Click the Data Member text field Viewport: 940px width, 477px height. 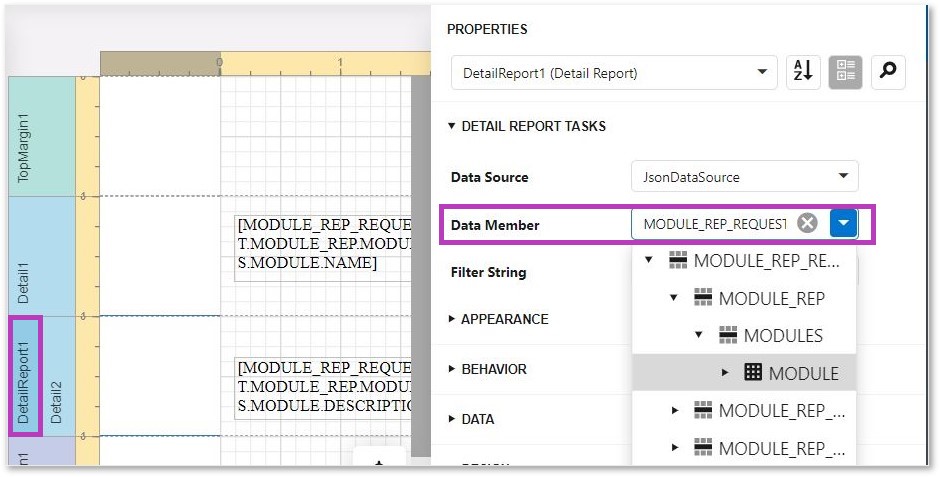click(713, 223)
